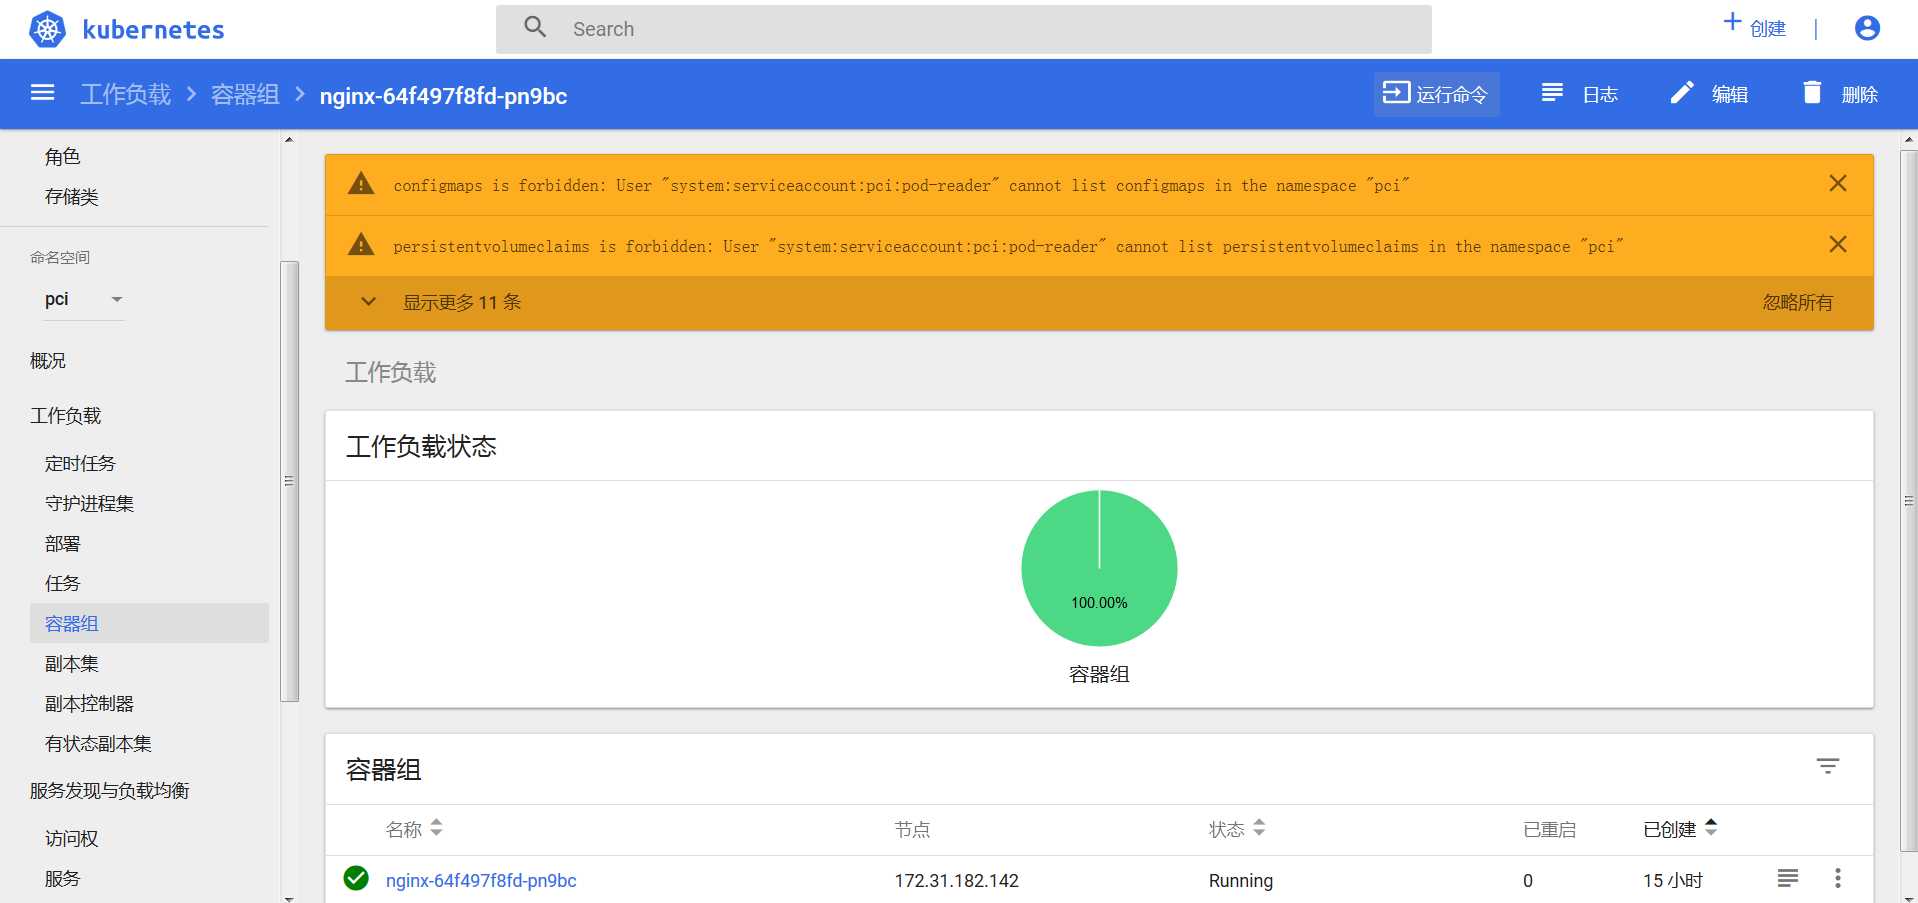Click the 创建 create button
1918x903 pixels.
coord(1754,27)
